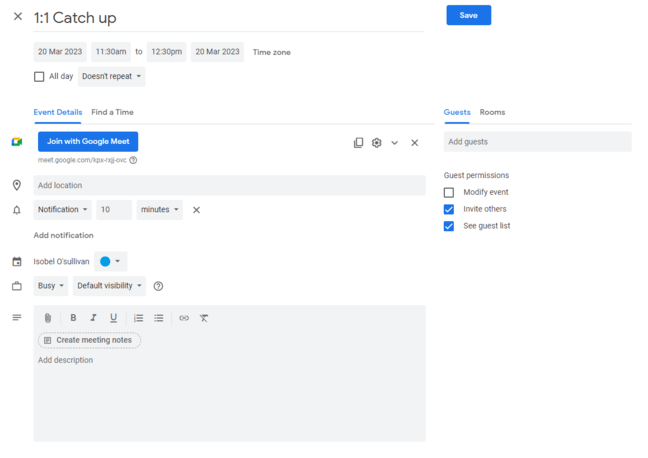Screen dimensions: 648x458
Task: Open visibility help question mark icon
Action: 158,286
